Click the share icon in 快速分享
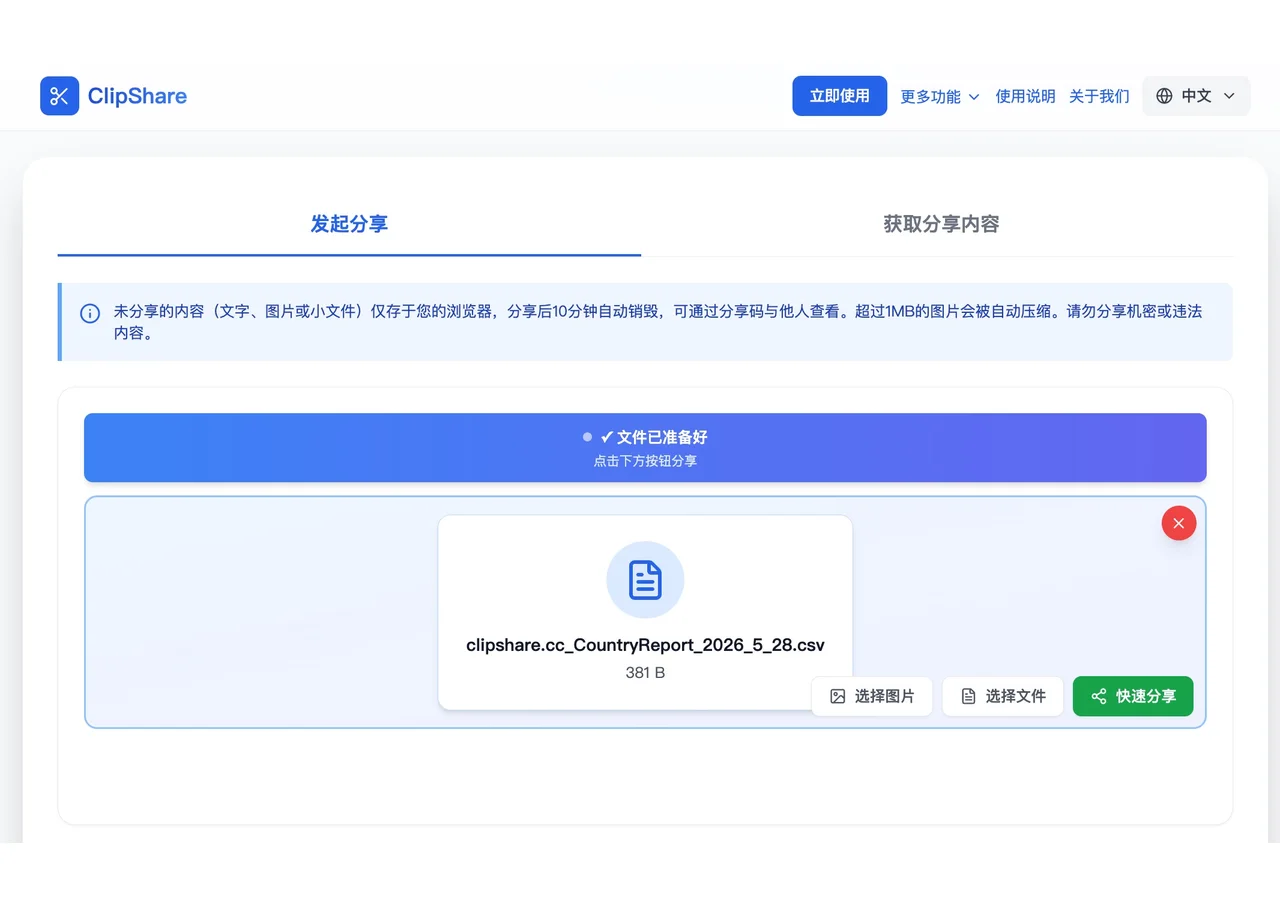 [1099, 696]
